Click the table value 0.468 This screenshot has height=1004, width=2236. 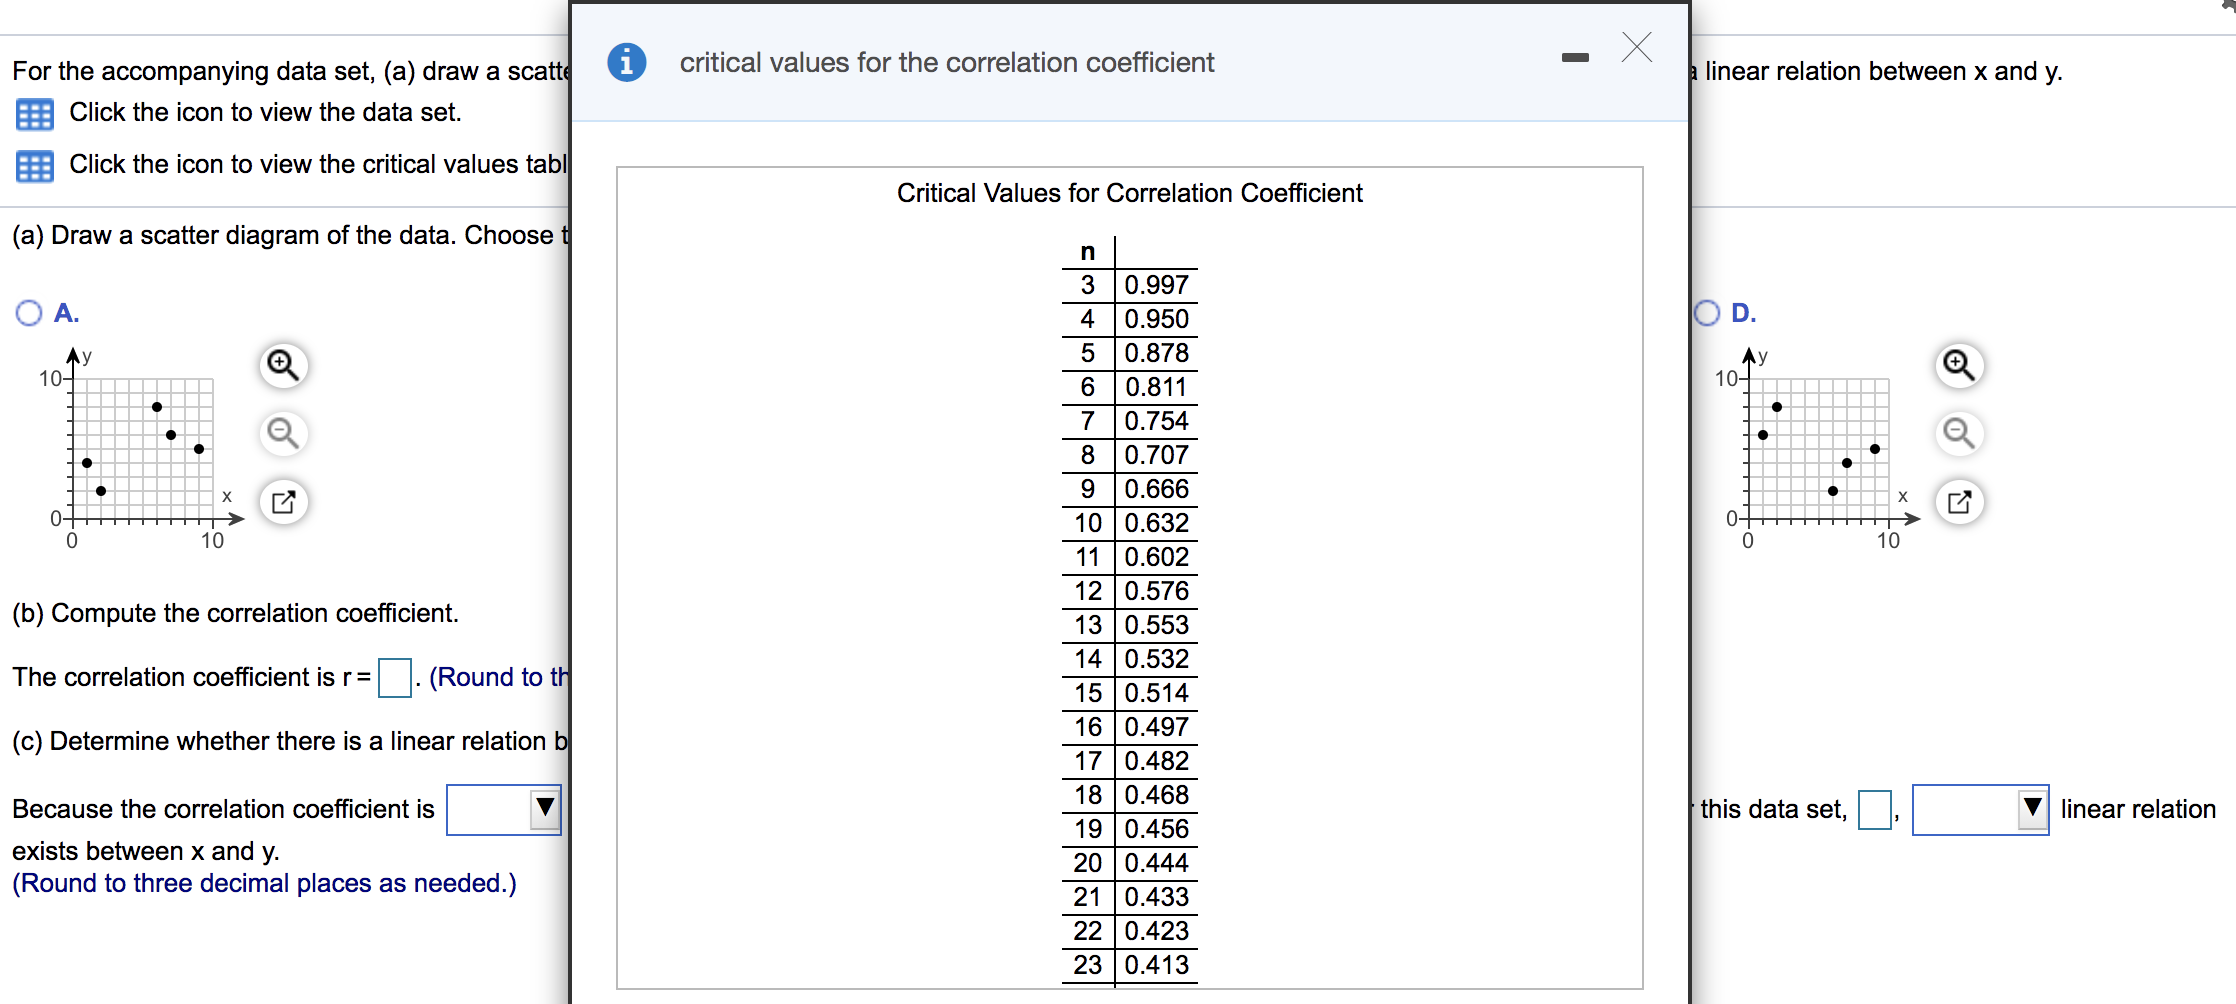tap(1156, 795)
